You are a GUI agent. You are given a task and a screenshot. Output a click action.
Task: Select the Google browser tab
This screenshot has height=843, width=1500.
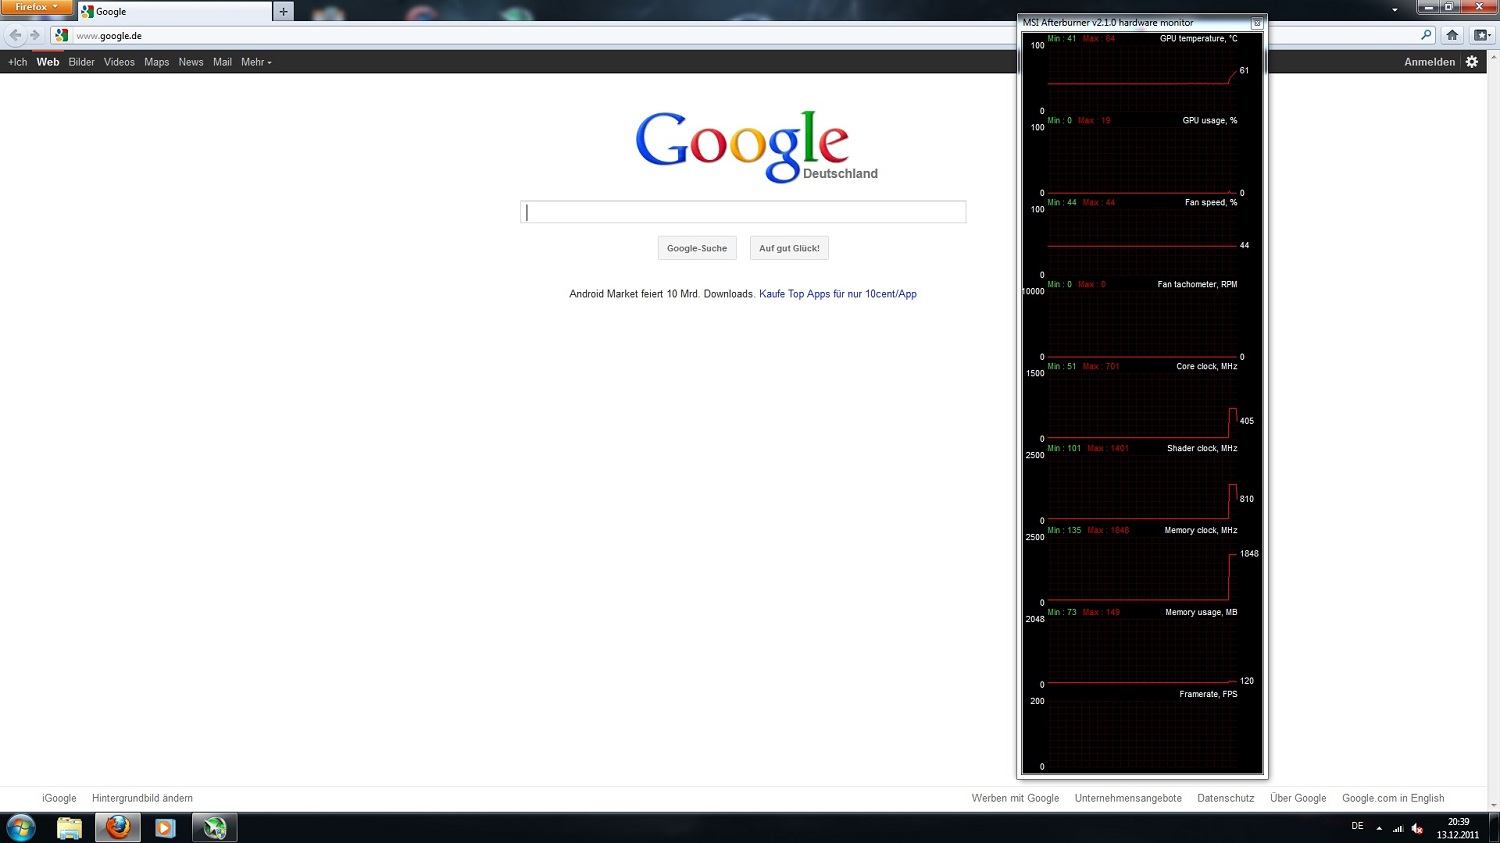(x=175, y=12)
